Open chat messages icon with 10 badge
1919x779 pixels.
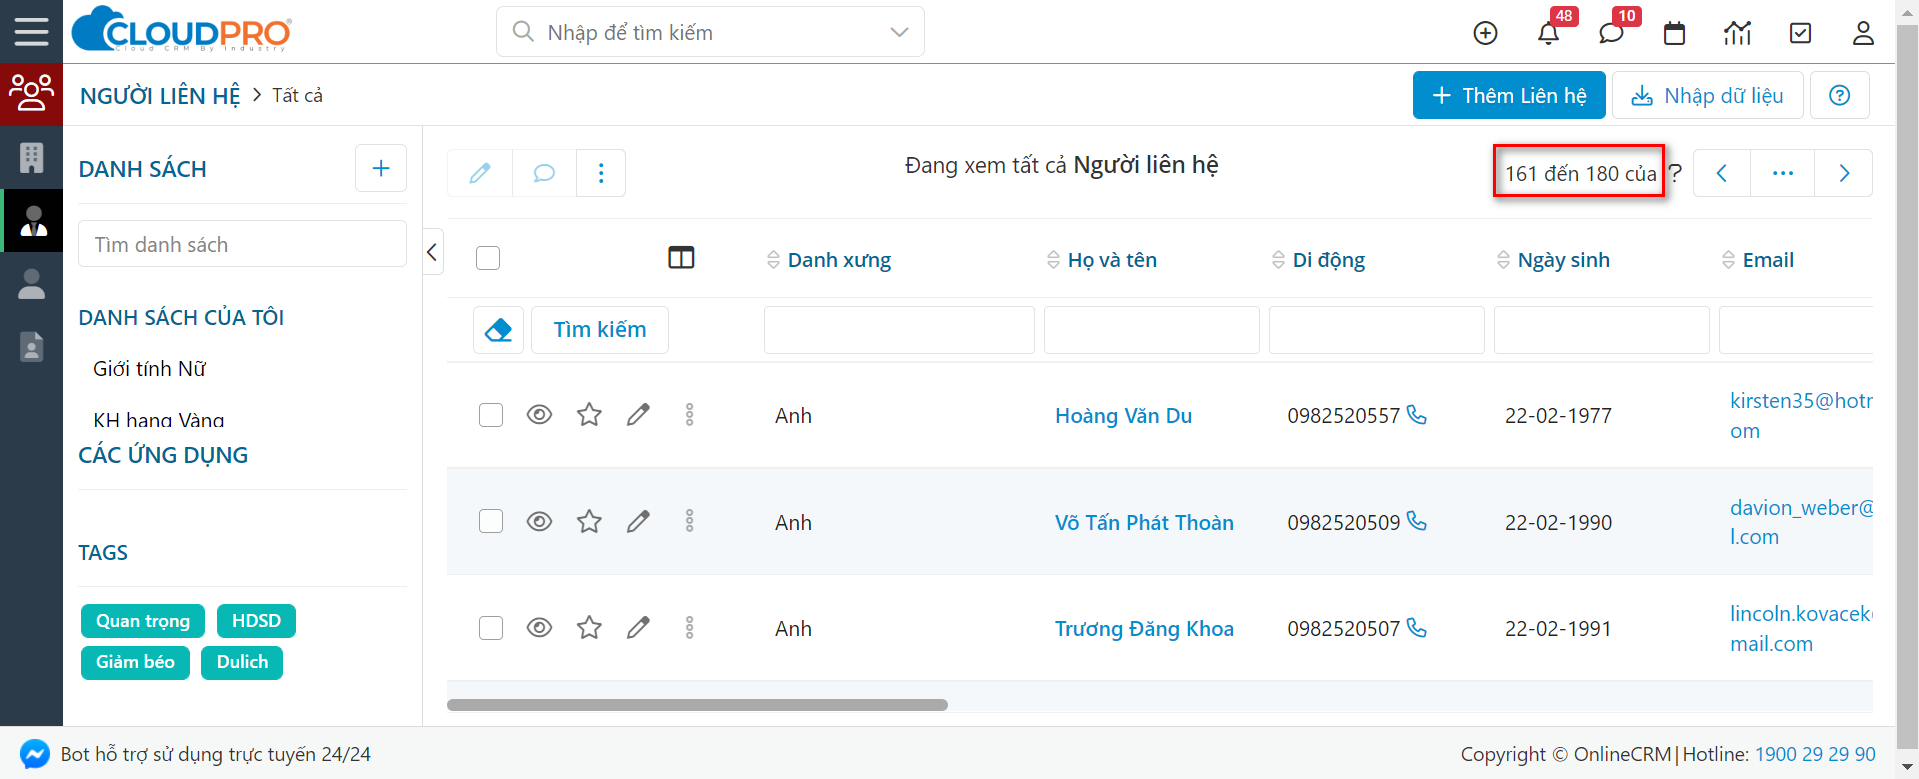click(1611, 33)
